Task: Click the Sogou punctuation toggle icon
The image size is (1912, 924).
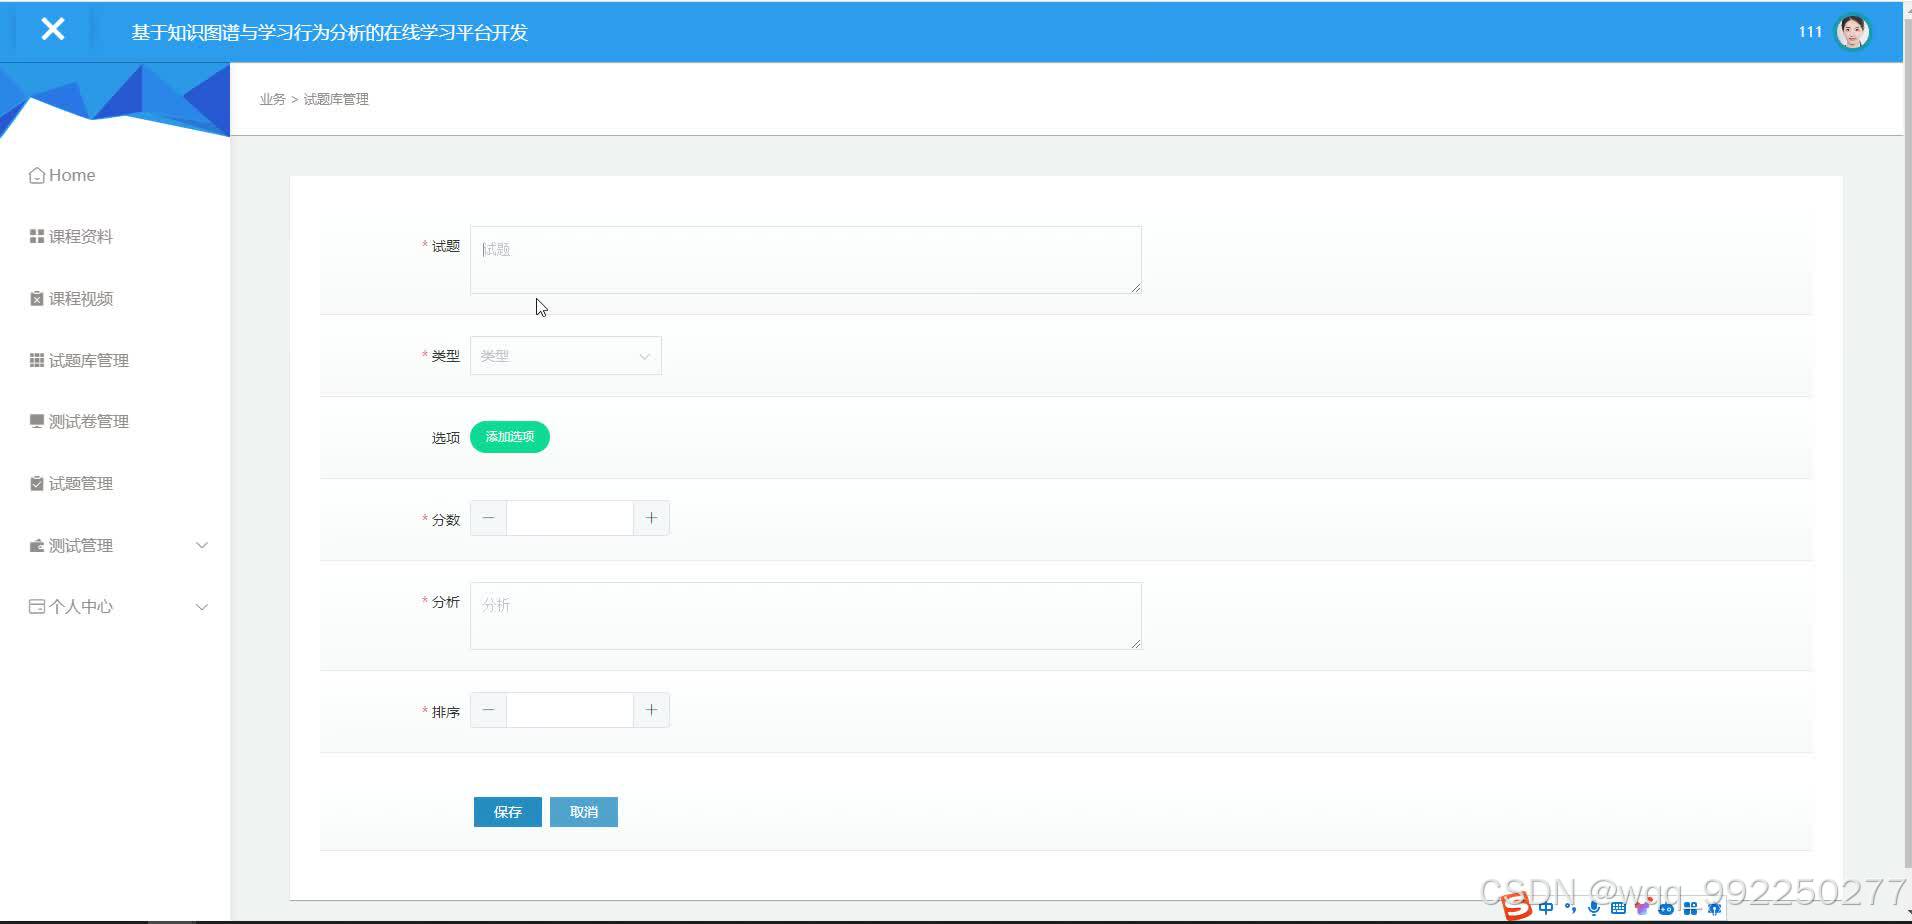Action: pos(1570,908)
